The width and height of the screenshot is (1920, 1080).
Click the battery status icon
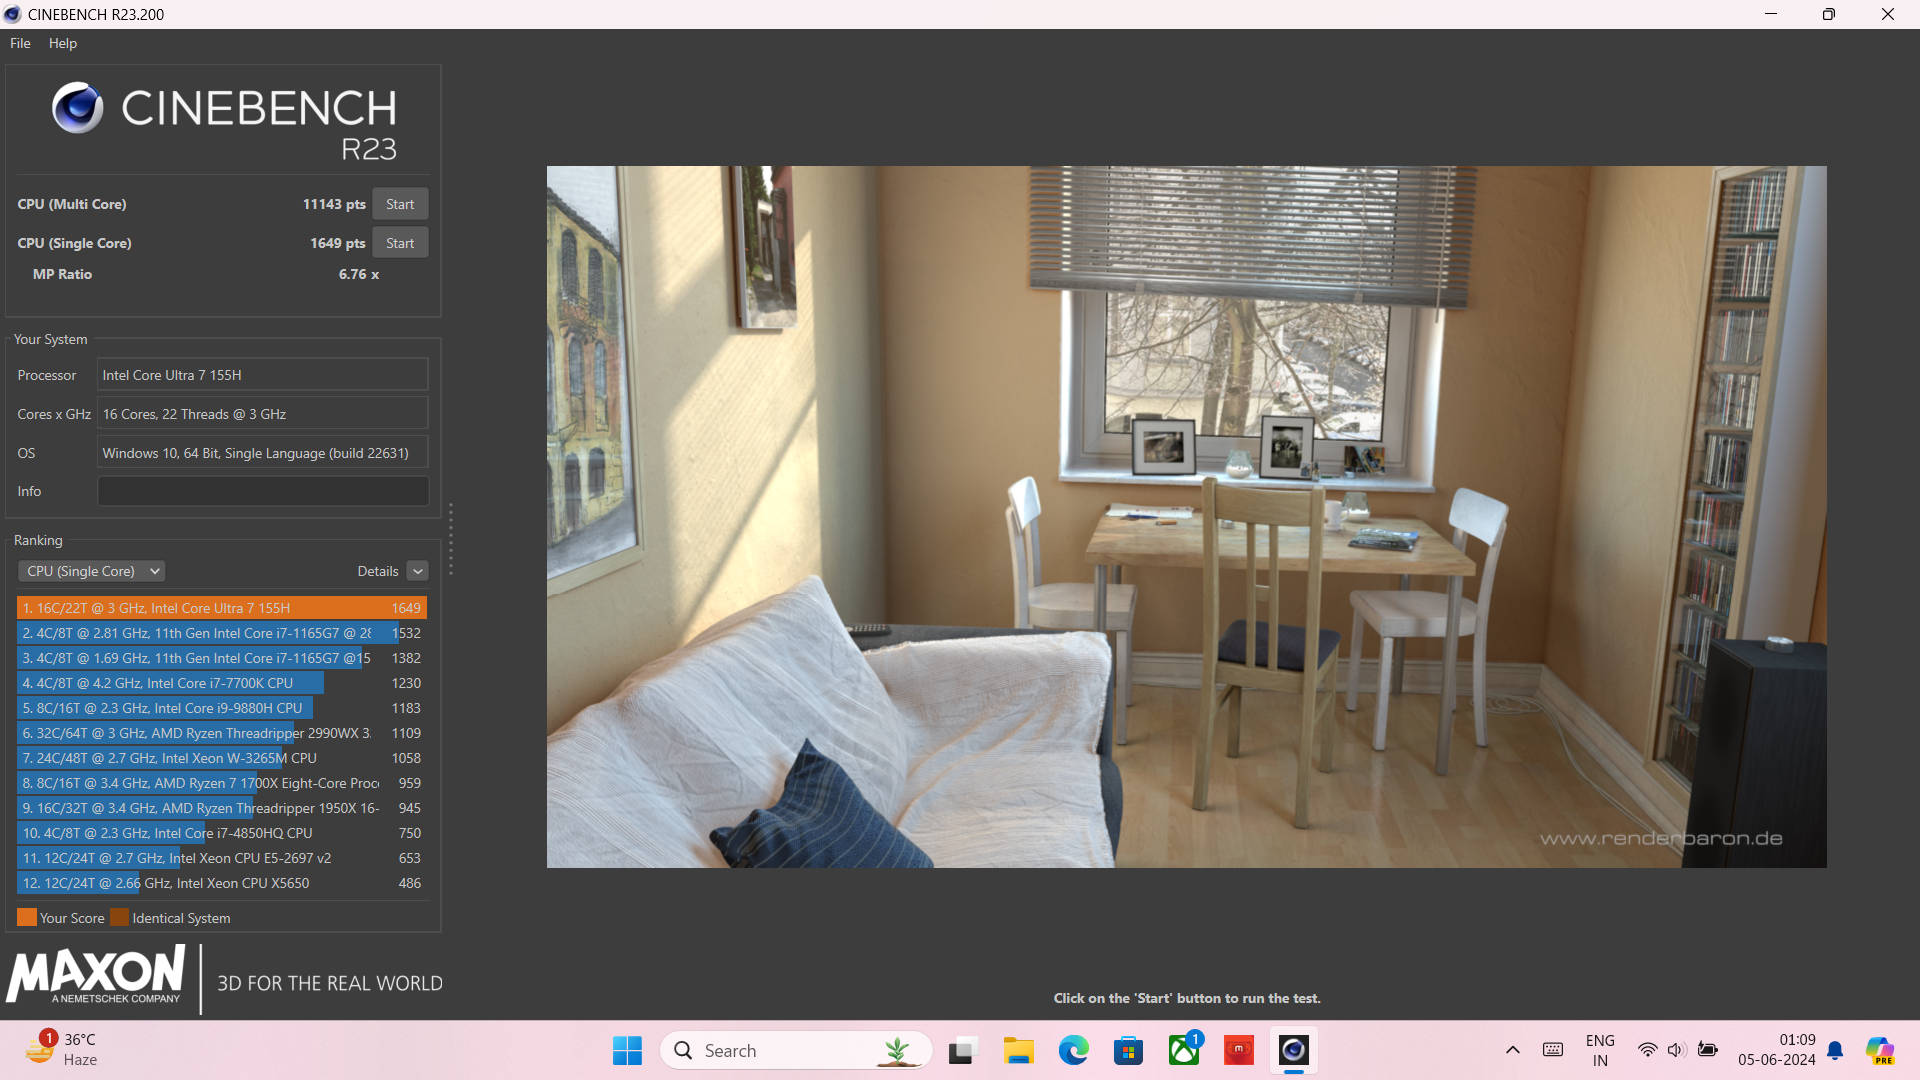coord(1708,1050)
